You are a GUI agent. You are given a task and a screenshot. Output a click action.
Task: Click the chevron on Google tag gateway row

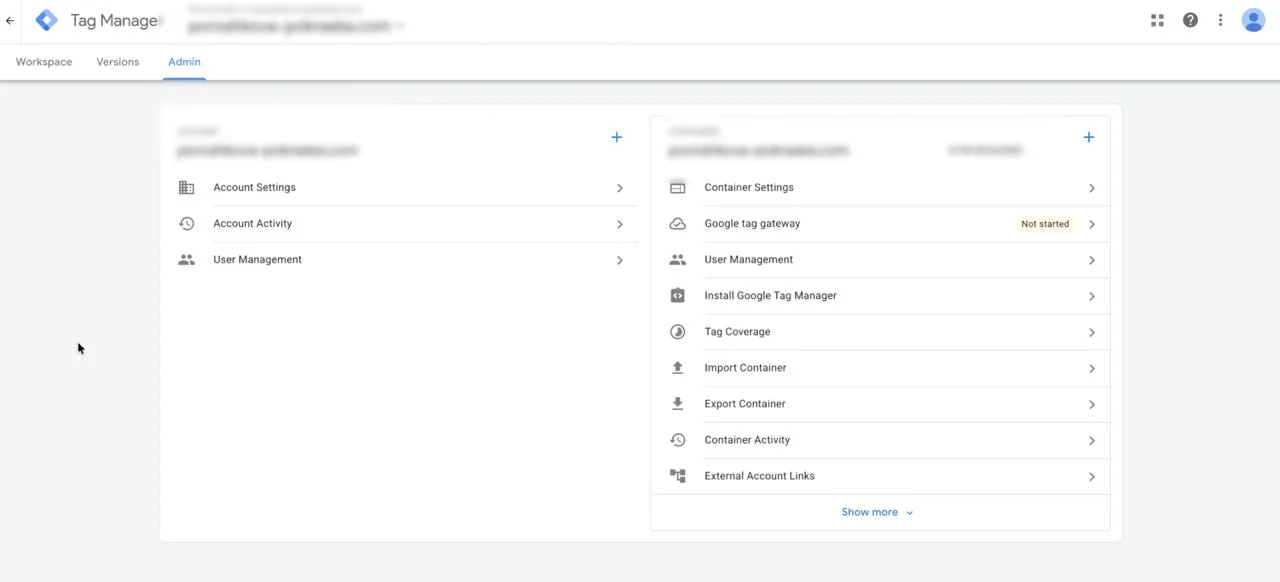coord(1091,224)
